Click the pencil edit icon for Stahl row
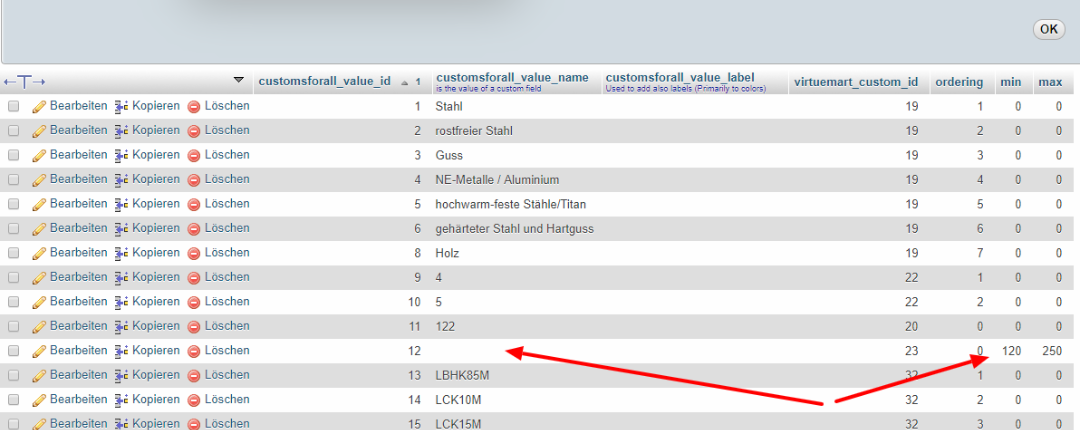 coord(39,106)
